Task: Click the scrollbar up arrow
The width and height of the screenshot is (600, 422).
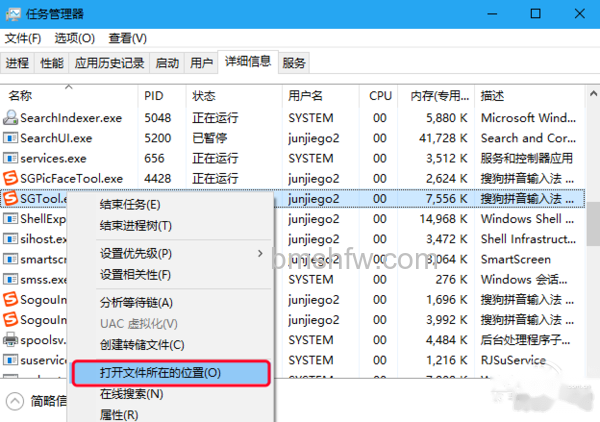Action: (x=593, y=93)
